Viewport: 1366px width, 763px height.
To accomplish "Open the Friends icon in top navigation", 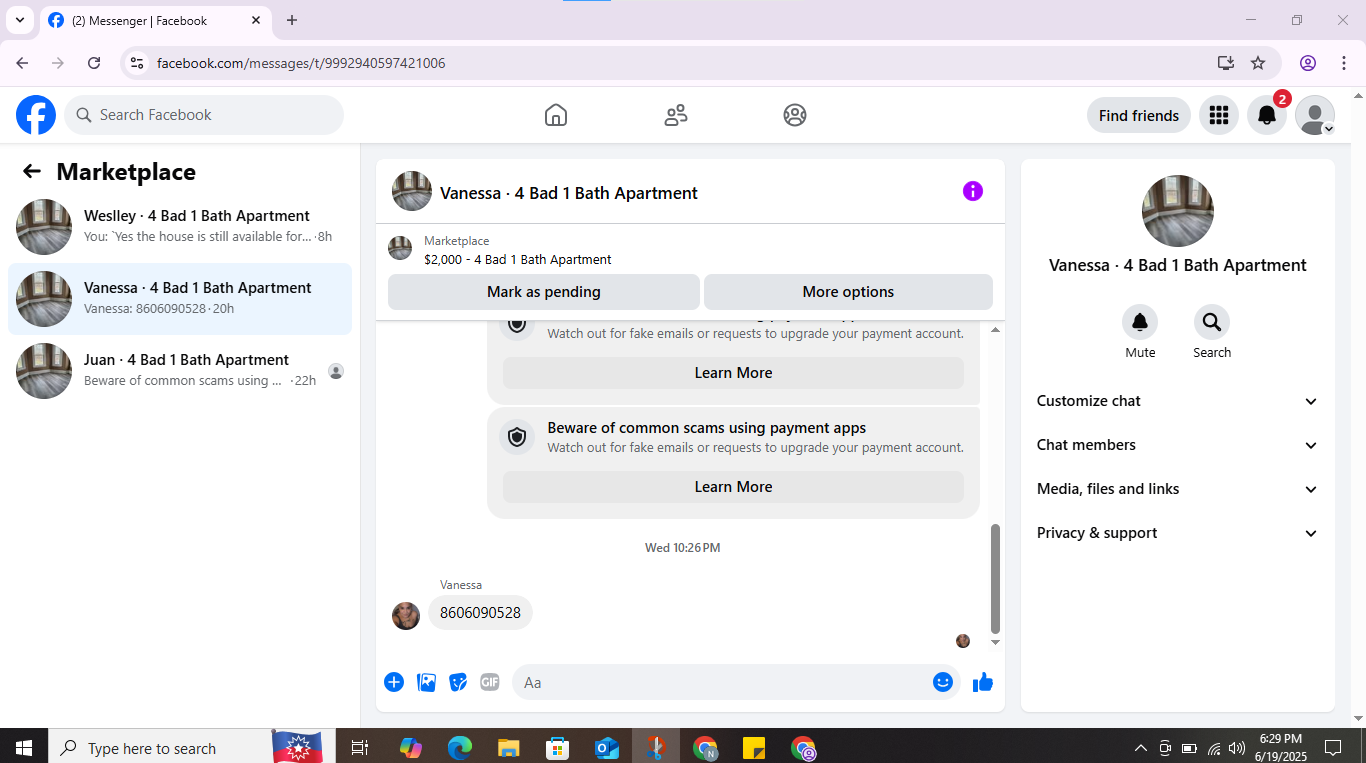I will pos(676,115).
